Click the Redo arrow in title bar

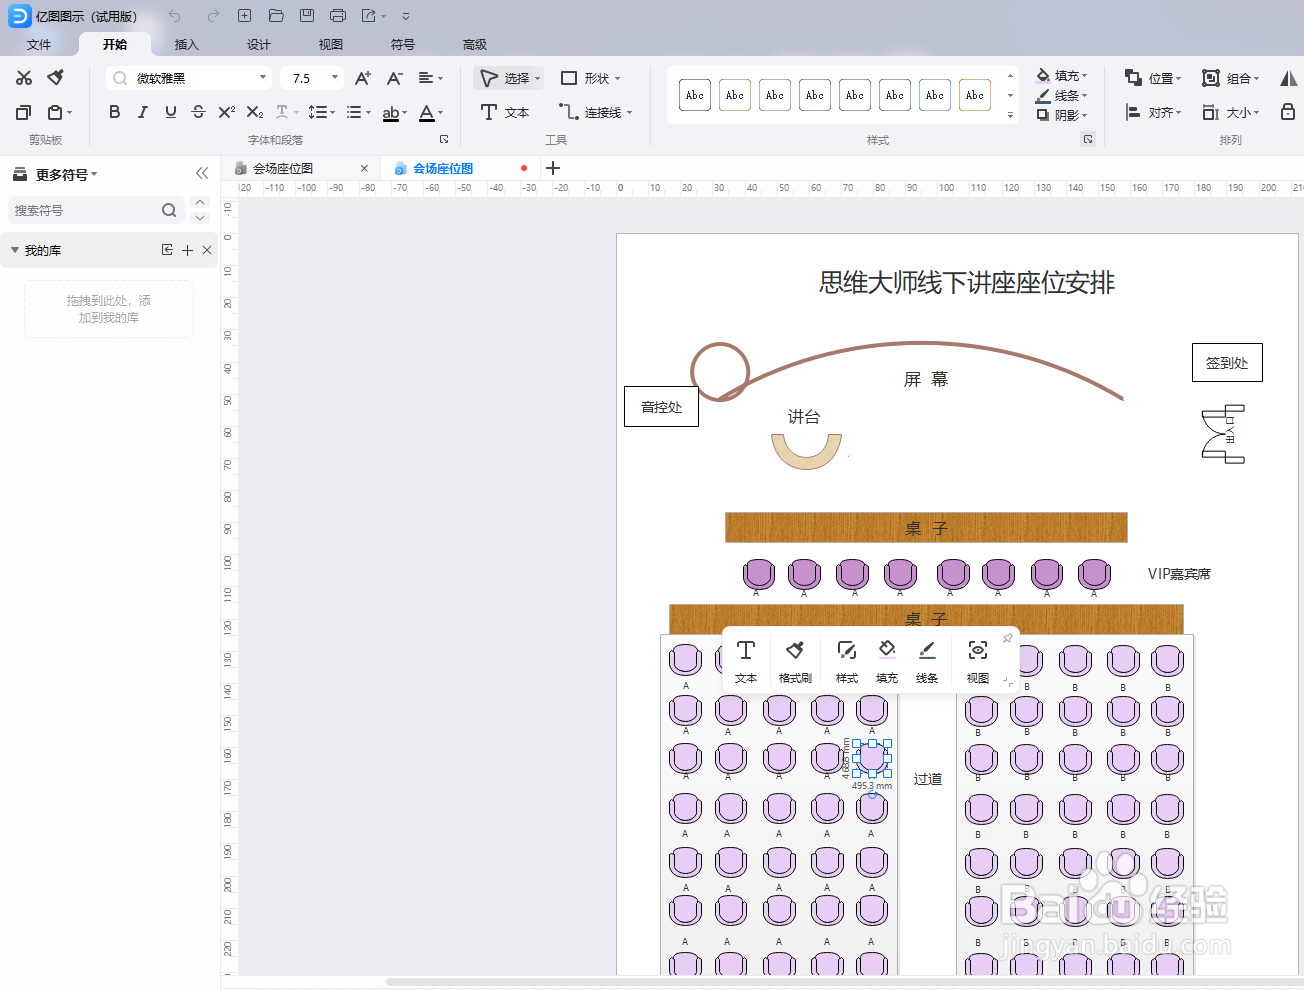(x=213, y=16)
